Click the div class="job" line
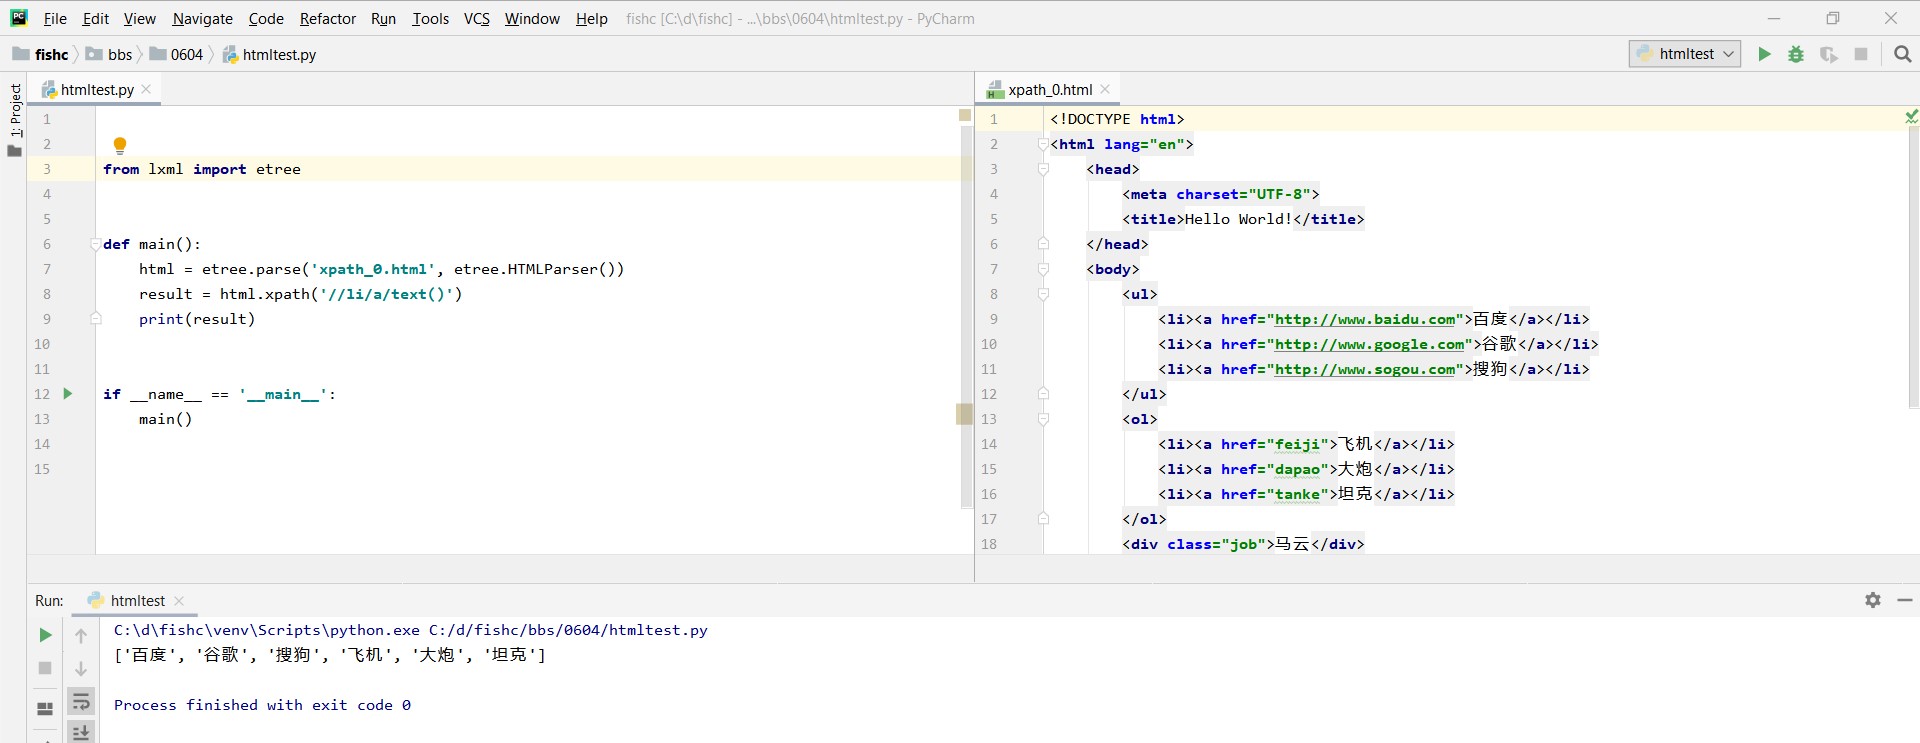1920x743 pixels. pyautogui.click(x=1243, y=544)
